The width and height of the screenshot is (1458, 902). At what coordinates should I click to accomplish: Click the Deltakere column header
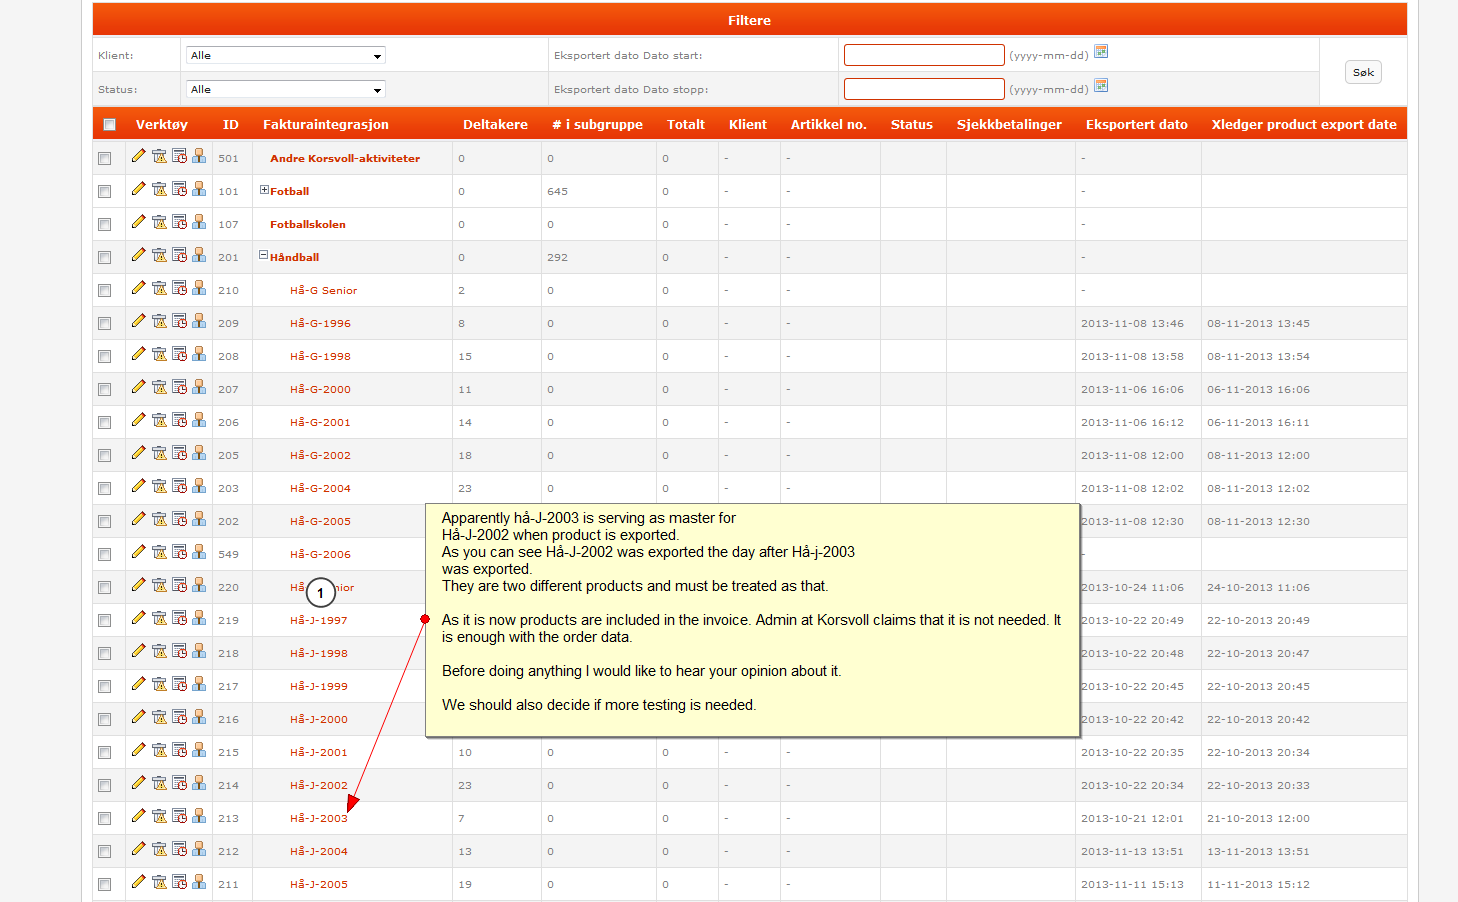click(x=495, y=125)
